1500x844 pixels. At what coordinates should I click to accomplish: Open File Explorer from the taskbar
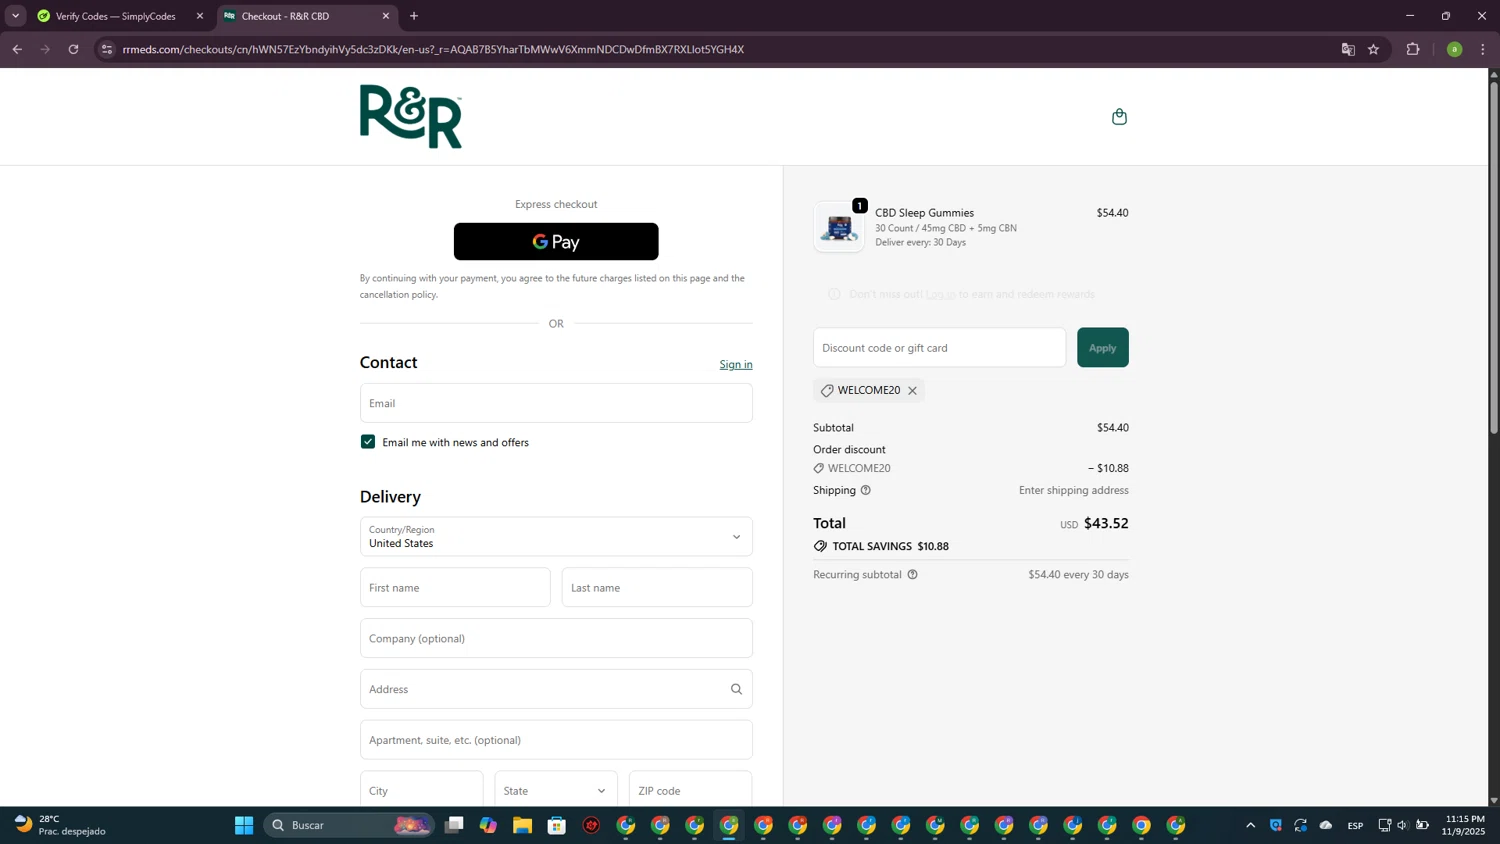522,825
